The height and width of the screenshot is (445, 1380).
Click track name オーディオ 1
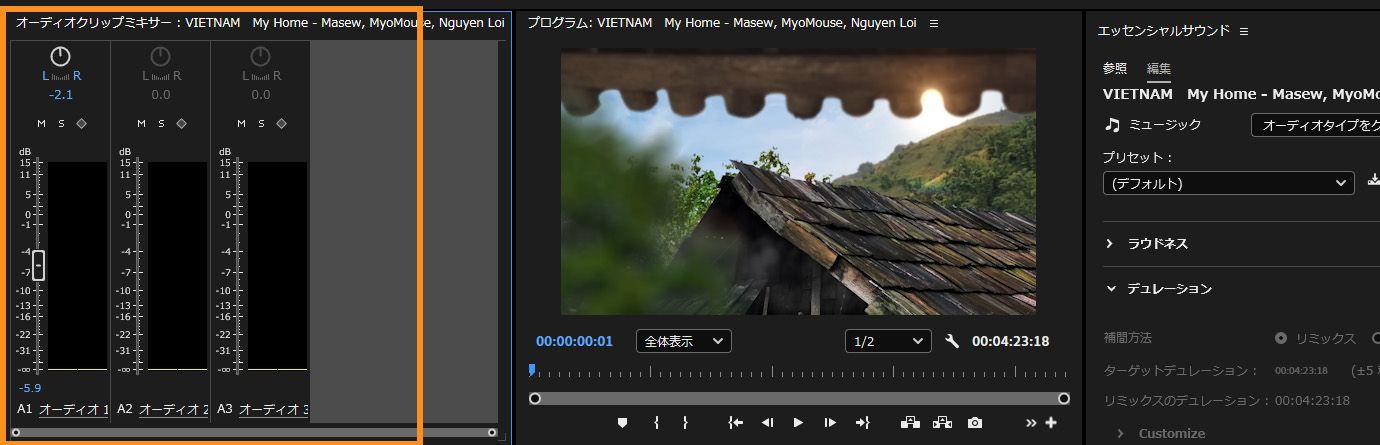coord(74,410)
